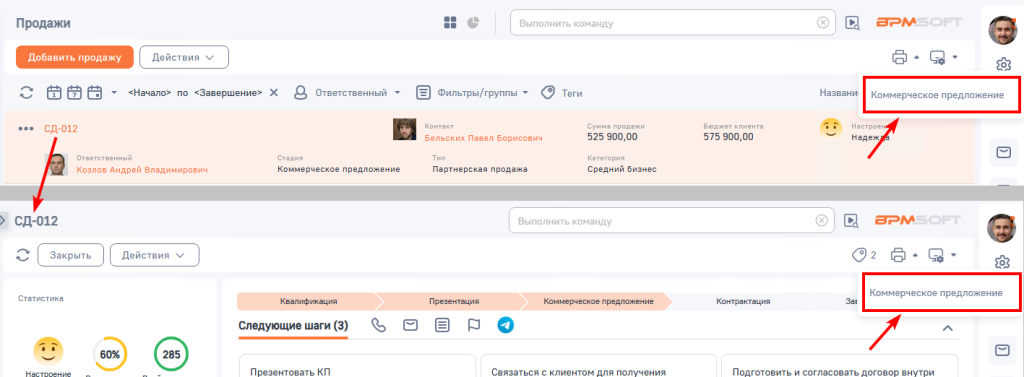1024x377 pixels.
Task: Click the Закрыть button
Action: [71, 255]
